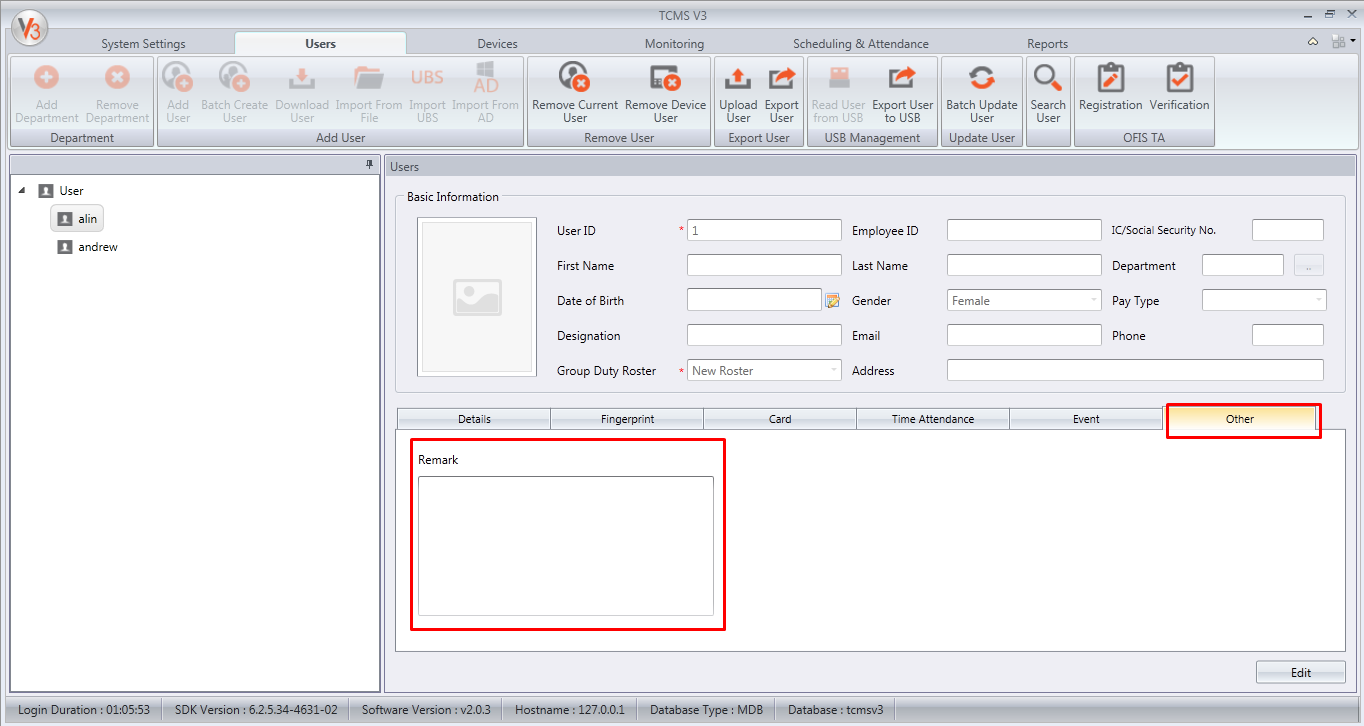Click the Remark text box
Screen dimensions: 1364x726
(566, 546)
